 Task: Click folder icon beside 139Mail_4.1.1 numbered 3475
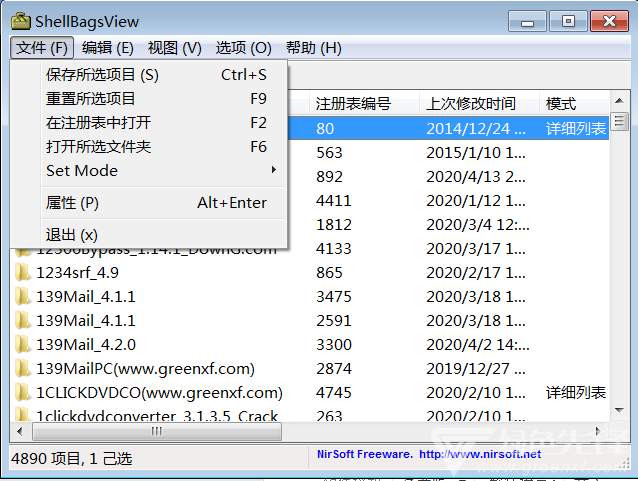coord(22,297)
